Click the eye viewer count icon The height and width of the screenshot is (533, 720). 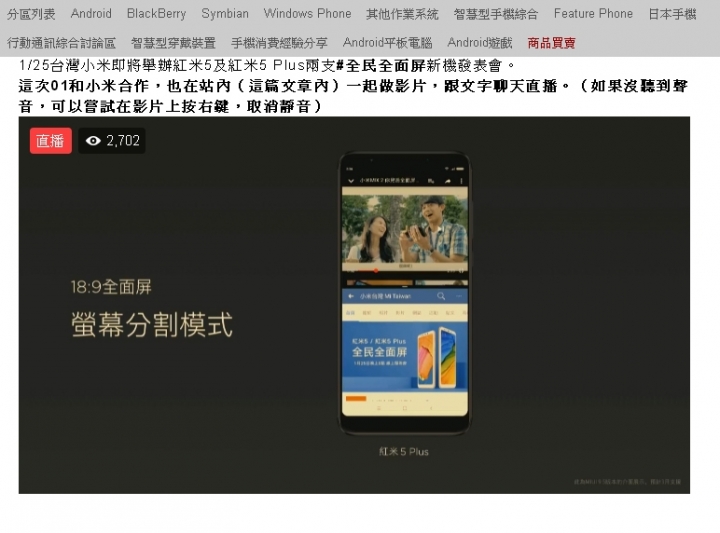tap(93, 140)
